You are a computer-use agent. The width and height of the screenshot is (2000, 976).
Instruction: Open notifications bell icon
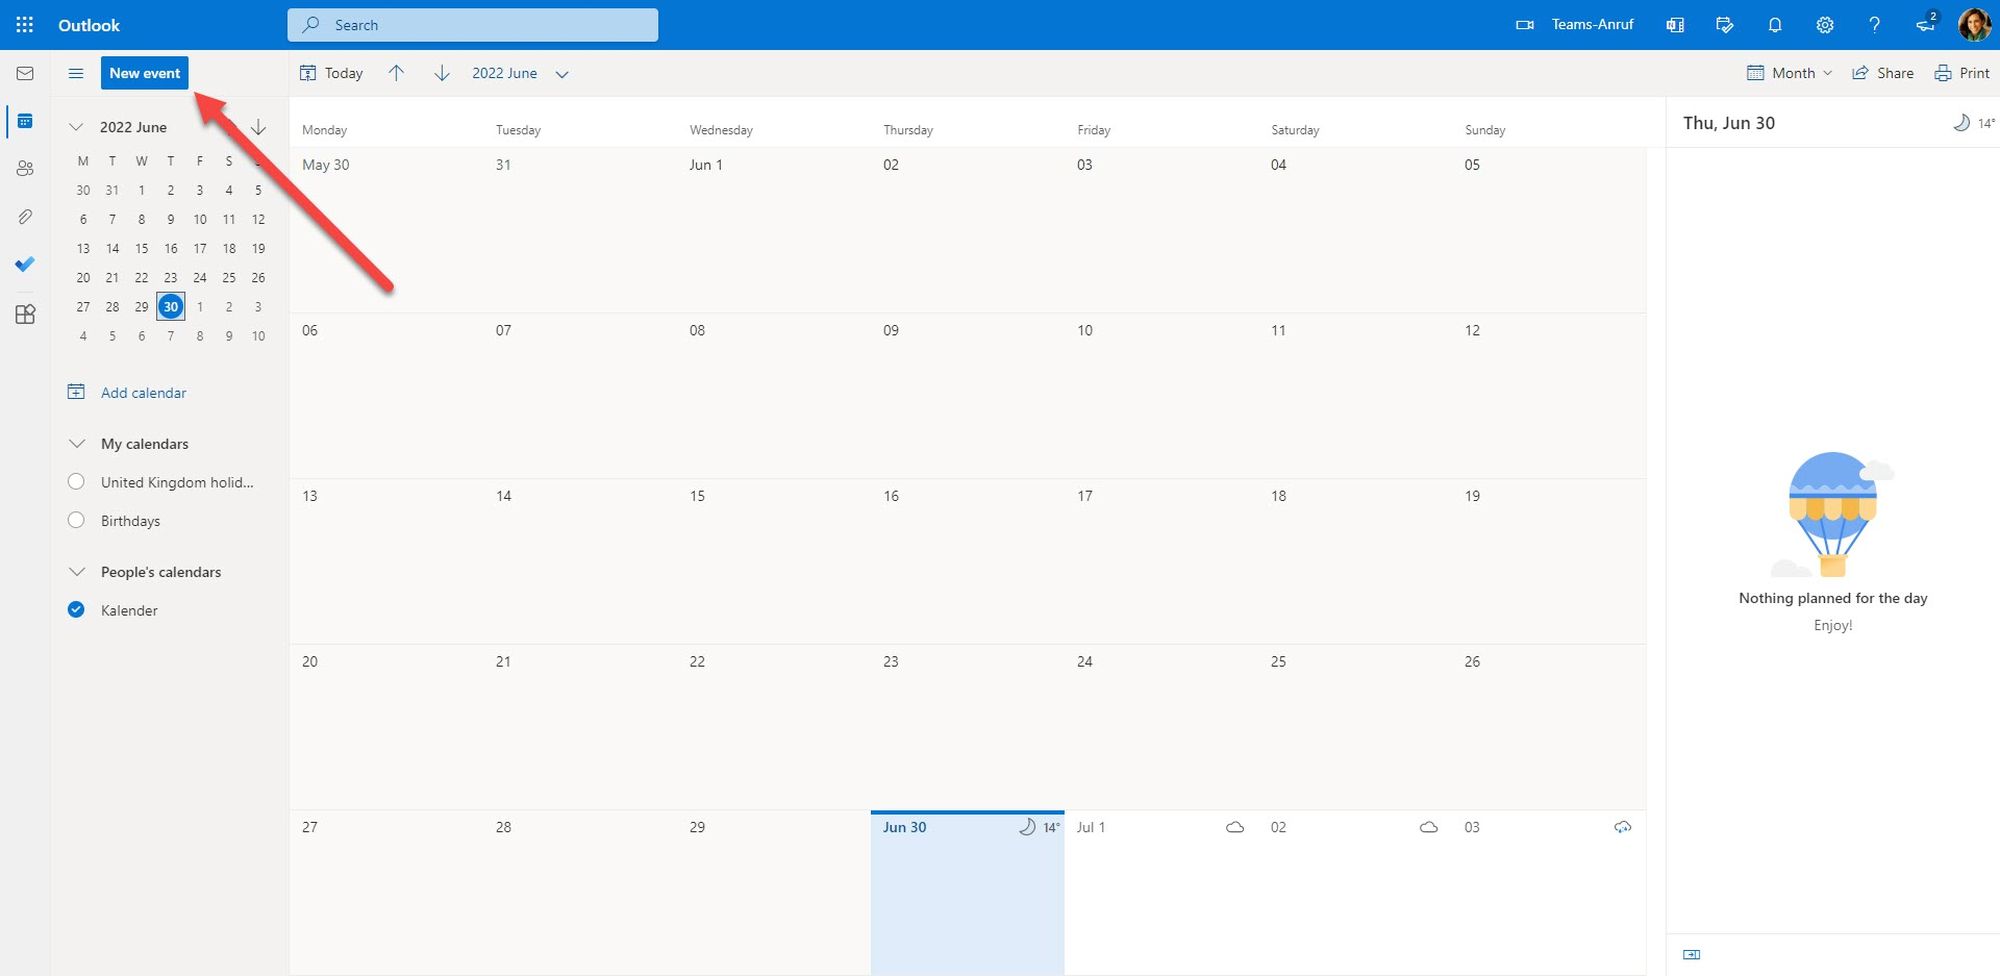(x=1775, y=25)
